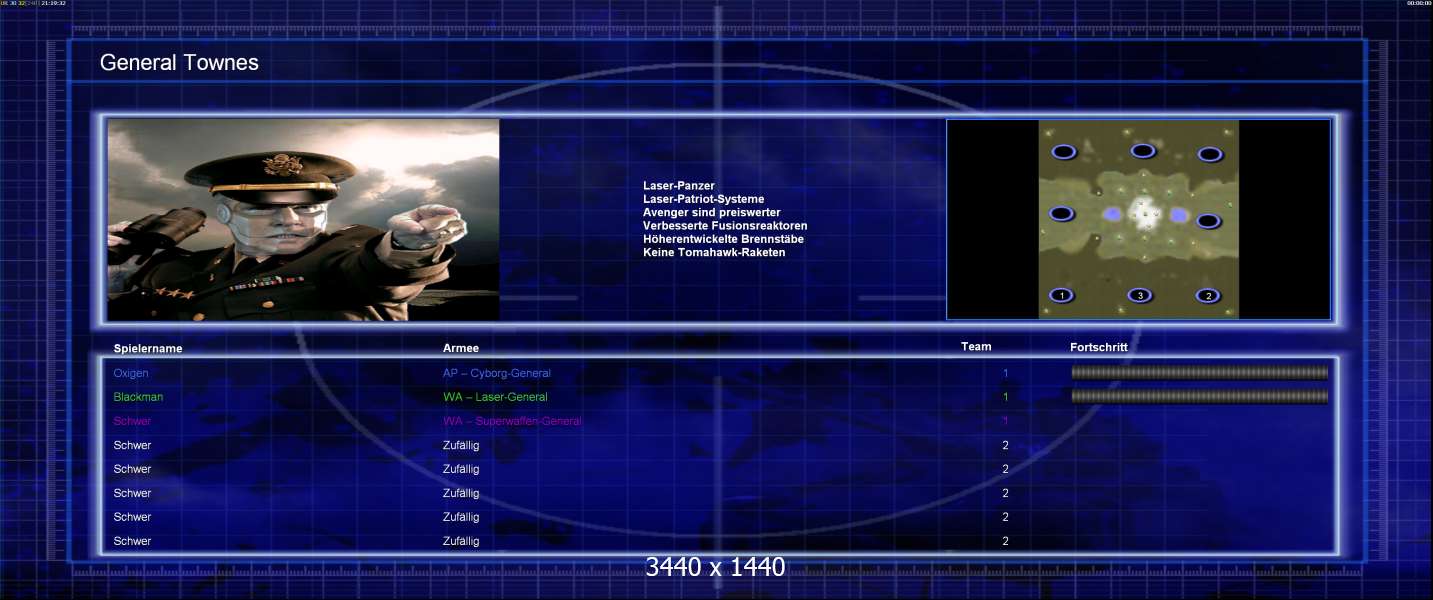This screenshot has height=600, width=1433.
Task: Select the General Townes portrait image
Action: click(x=304, y=220)
